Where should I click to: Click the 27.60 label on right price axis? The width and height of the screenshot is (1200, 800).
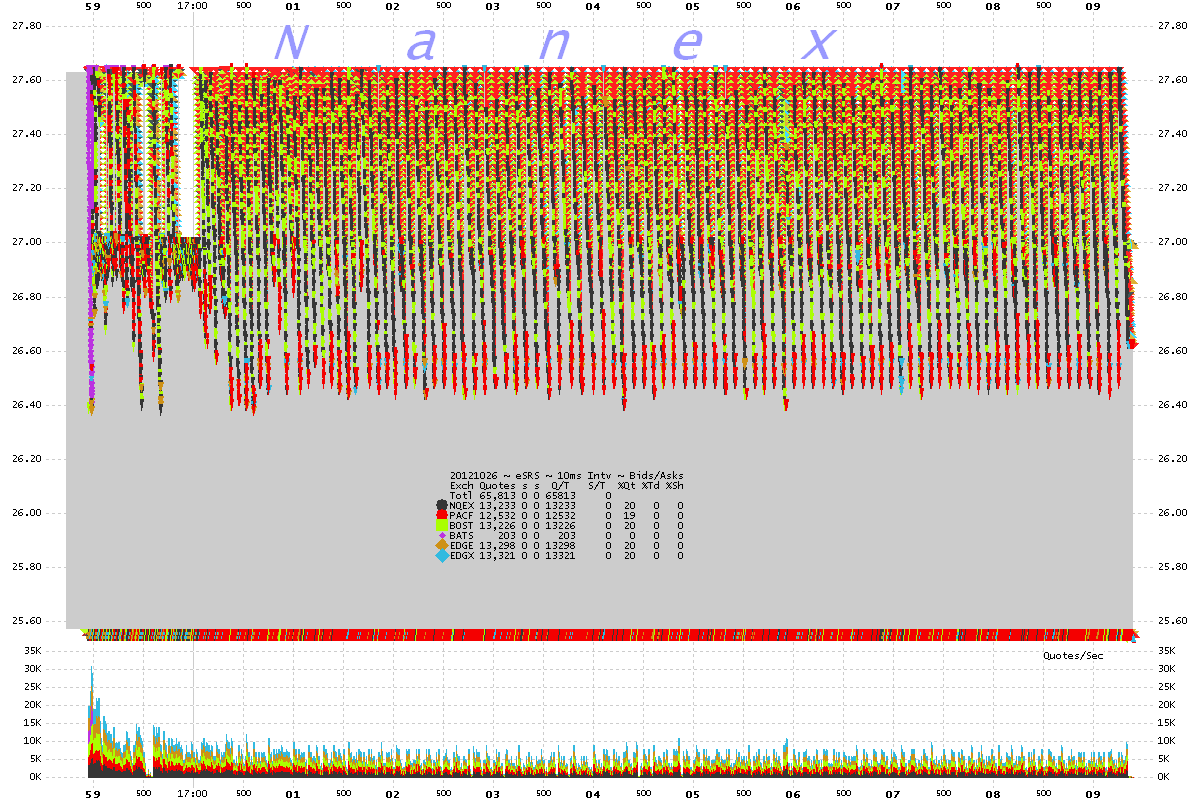1171,79
